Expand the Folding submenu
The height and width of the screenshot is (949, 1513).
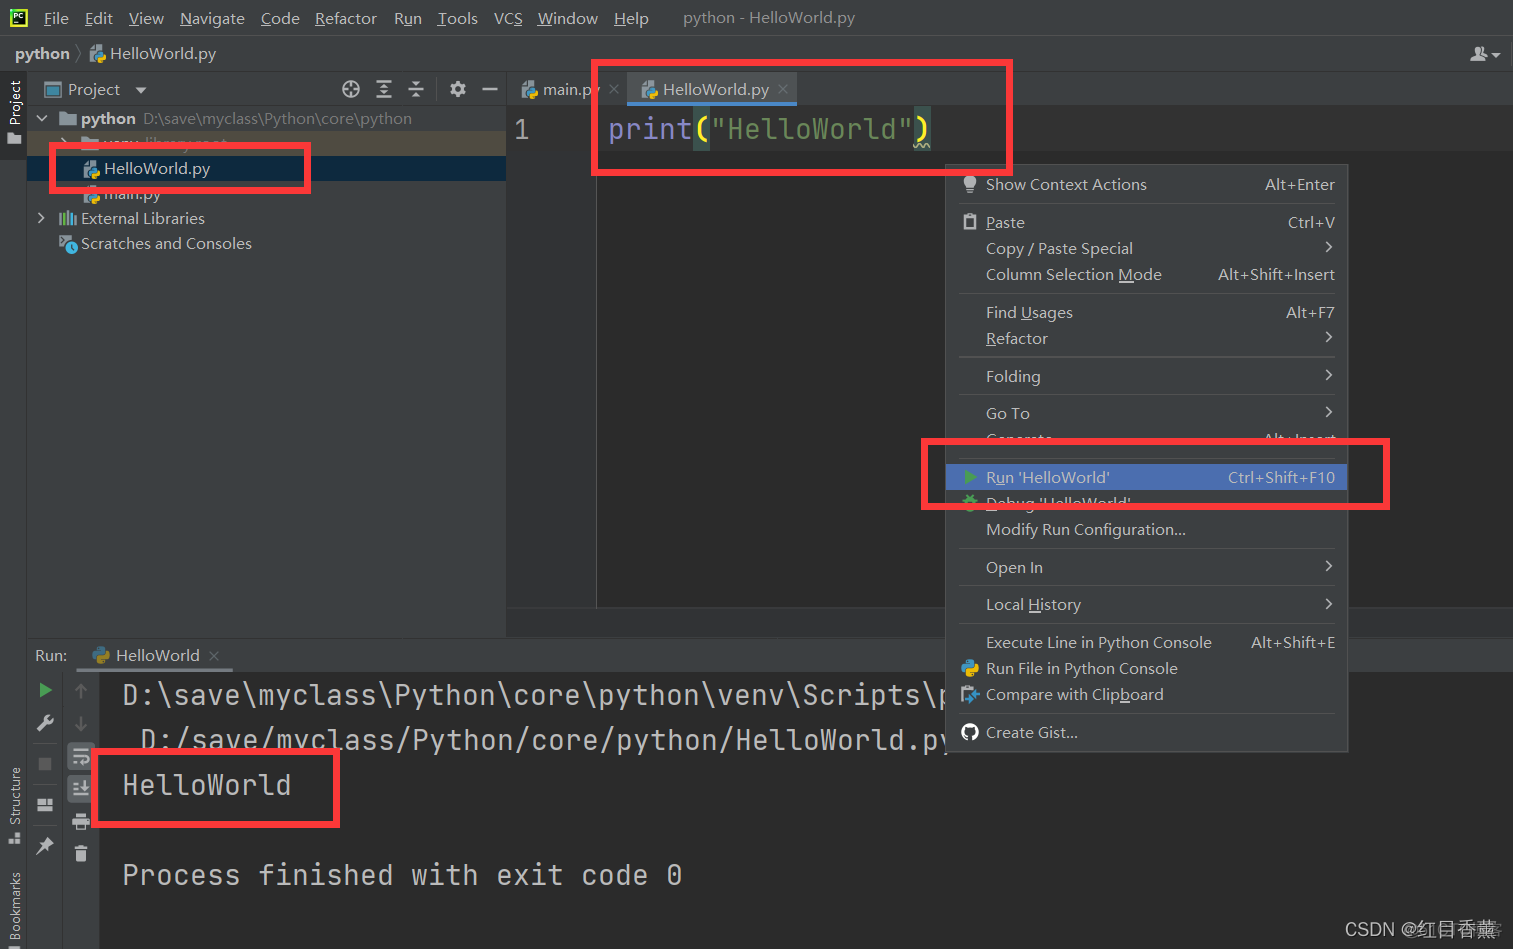coord(1147,376)
